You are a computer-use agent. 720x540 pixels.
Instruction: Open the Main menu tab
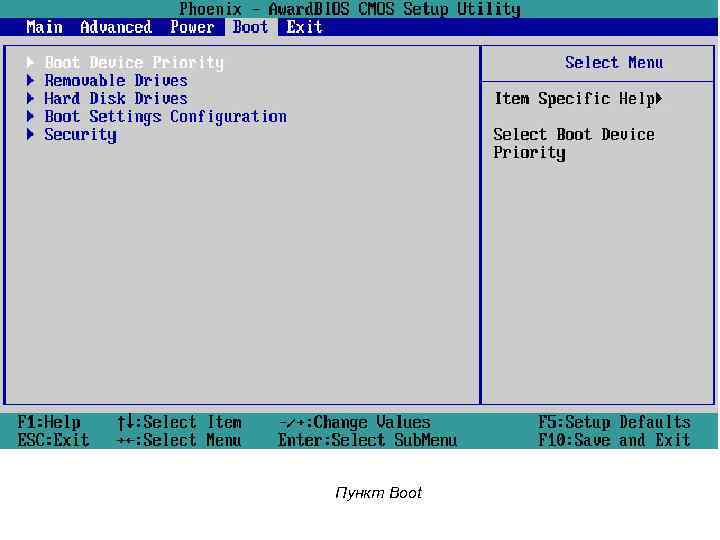(x=45, y=27)
